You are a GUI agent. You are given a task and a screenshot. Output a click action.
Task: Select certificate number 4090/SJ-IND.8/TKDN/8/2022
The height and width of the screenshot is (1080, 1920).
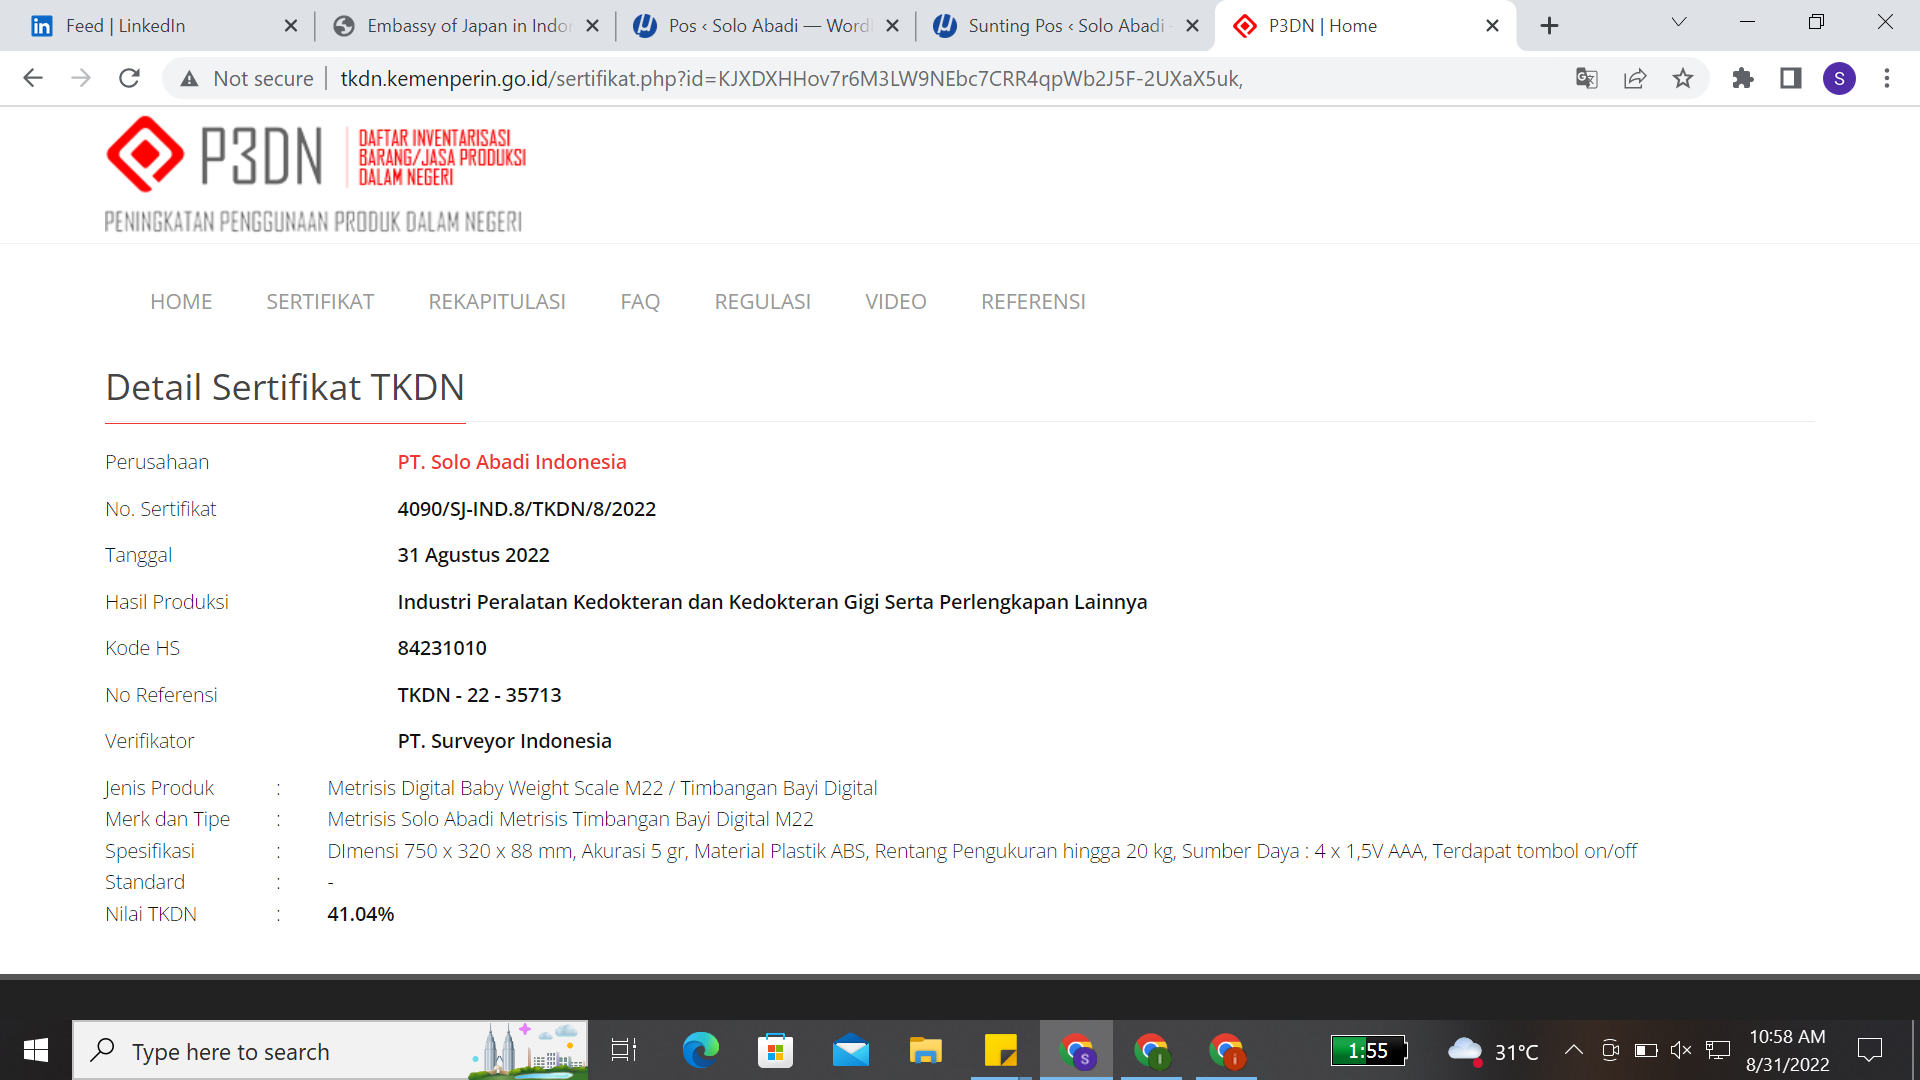[527, 509]
